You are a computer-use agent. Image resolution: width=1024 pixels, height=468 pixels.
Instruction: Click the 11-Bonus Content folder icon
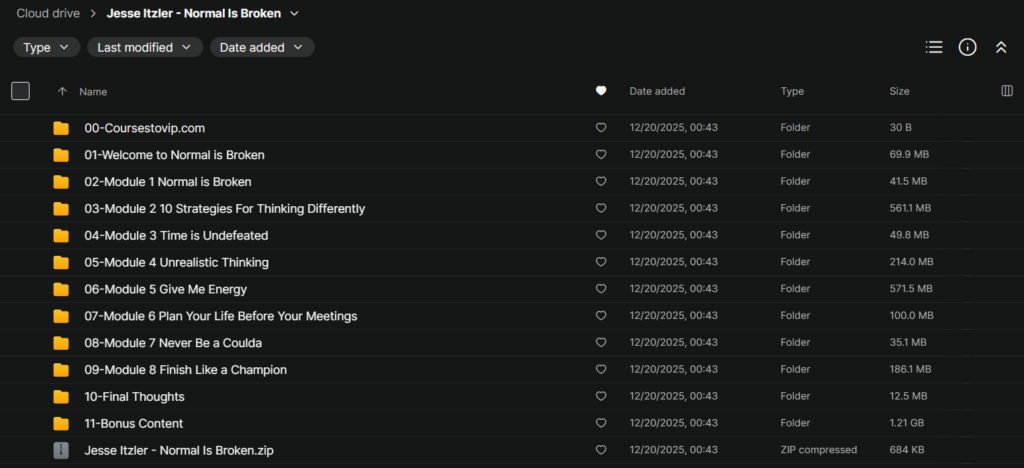click(61, 424)
